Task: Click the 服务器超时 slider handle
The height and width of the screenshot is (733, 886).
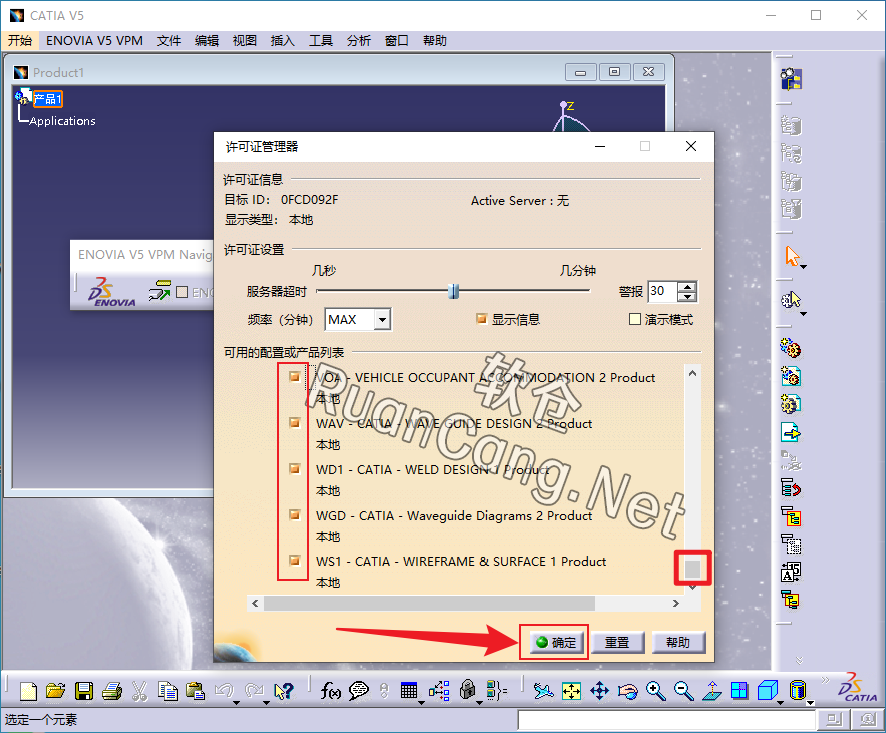Action: pyautogui.click(x=453, y=291)
